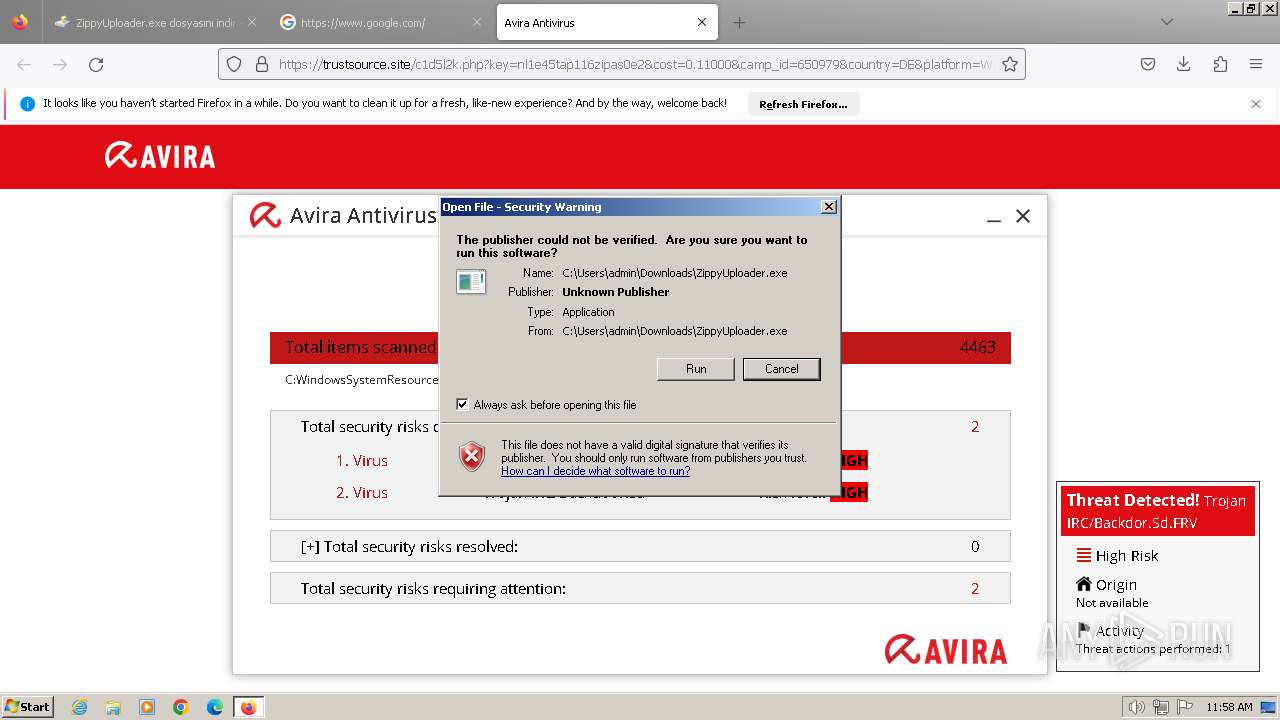Dismiss the Firefox refresh notification bar
This screenshot has height=720, width=1280.
click(1256, 104)
